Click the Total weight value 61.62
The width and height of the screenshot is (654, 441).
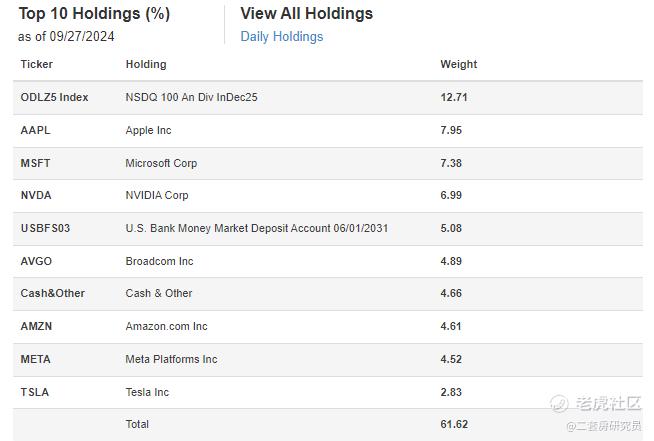pyautogui.click(x=454, y=424)
